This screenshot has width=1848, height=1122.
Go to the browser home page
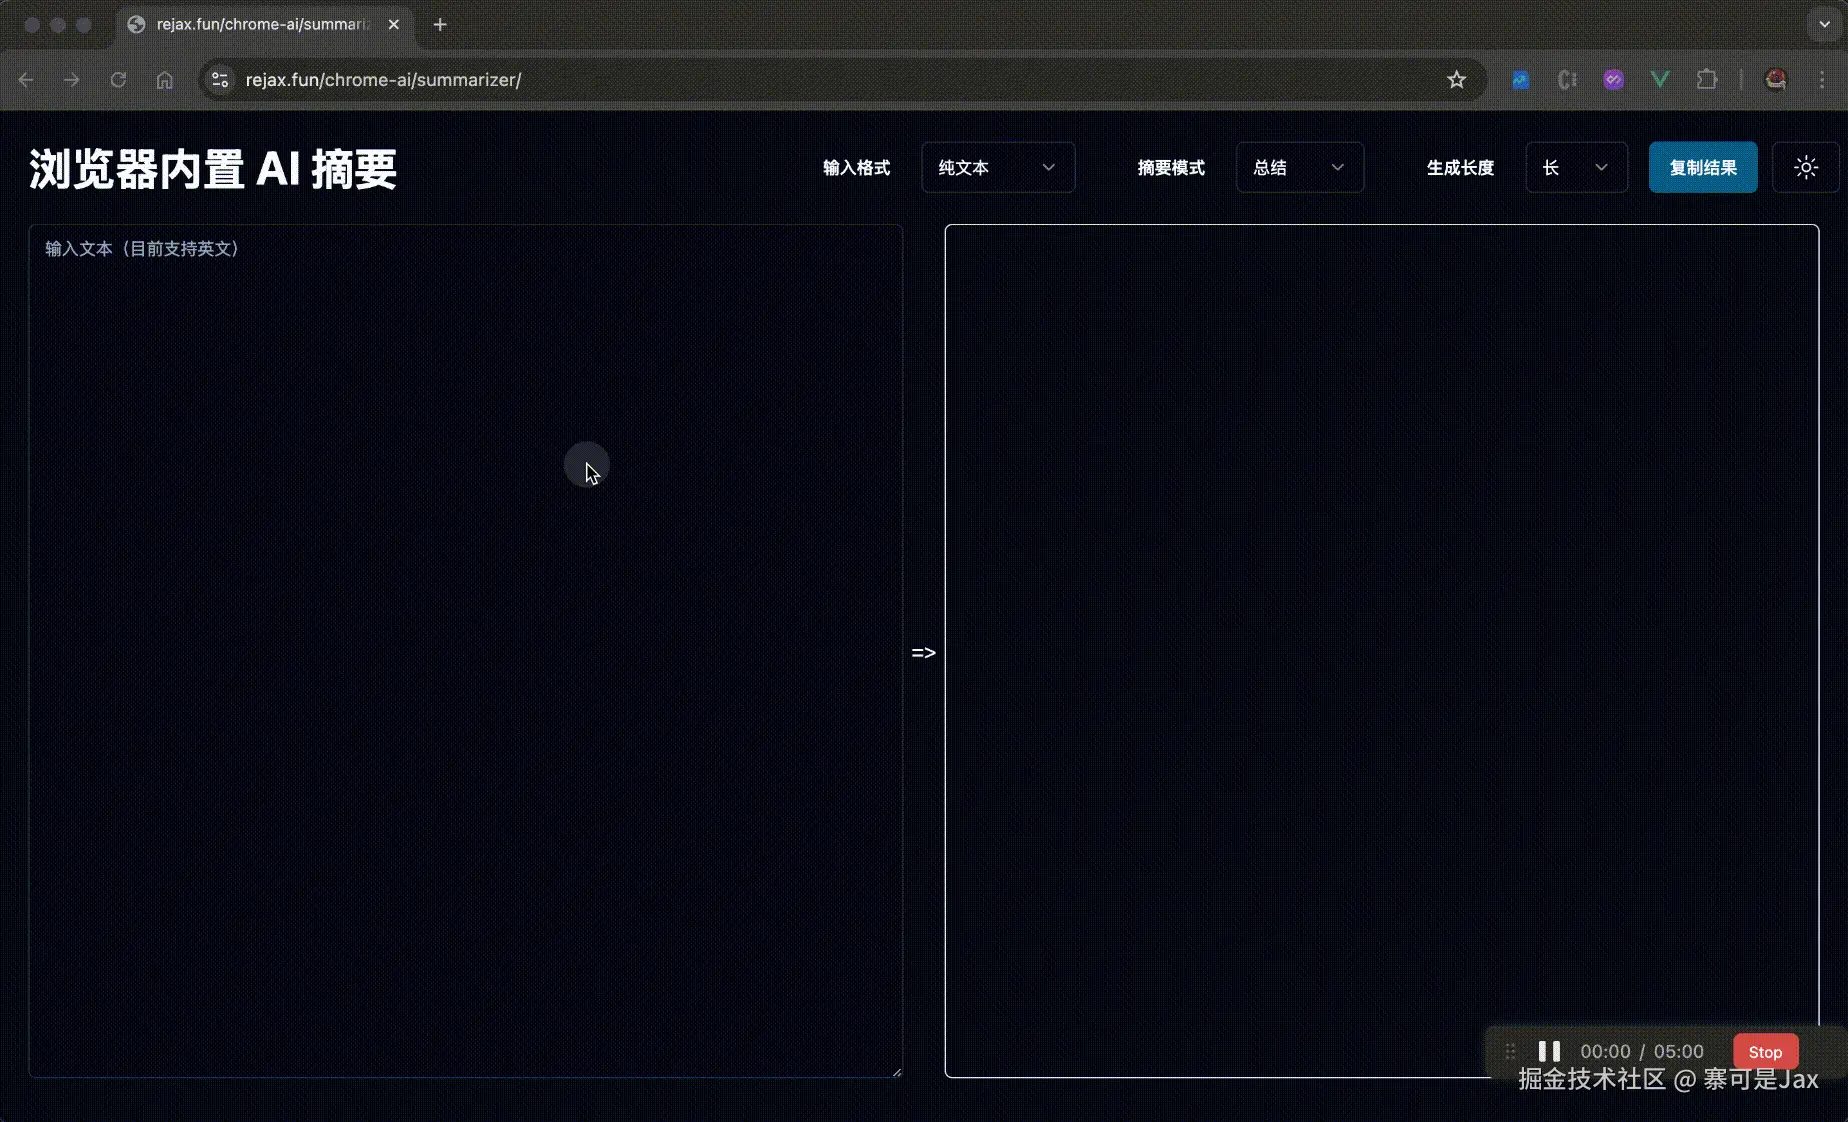(x=165, y=80)
